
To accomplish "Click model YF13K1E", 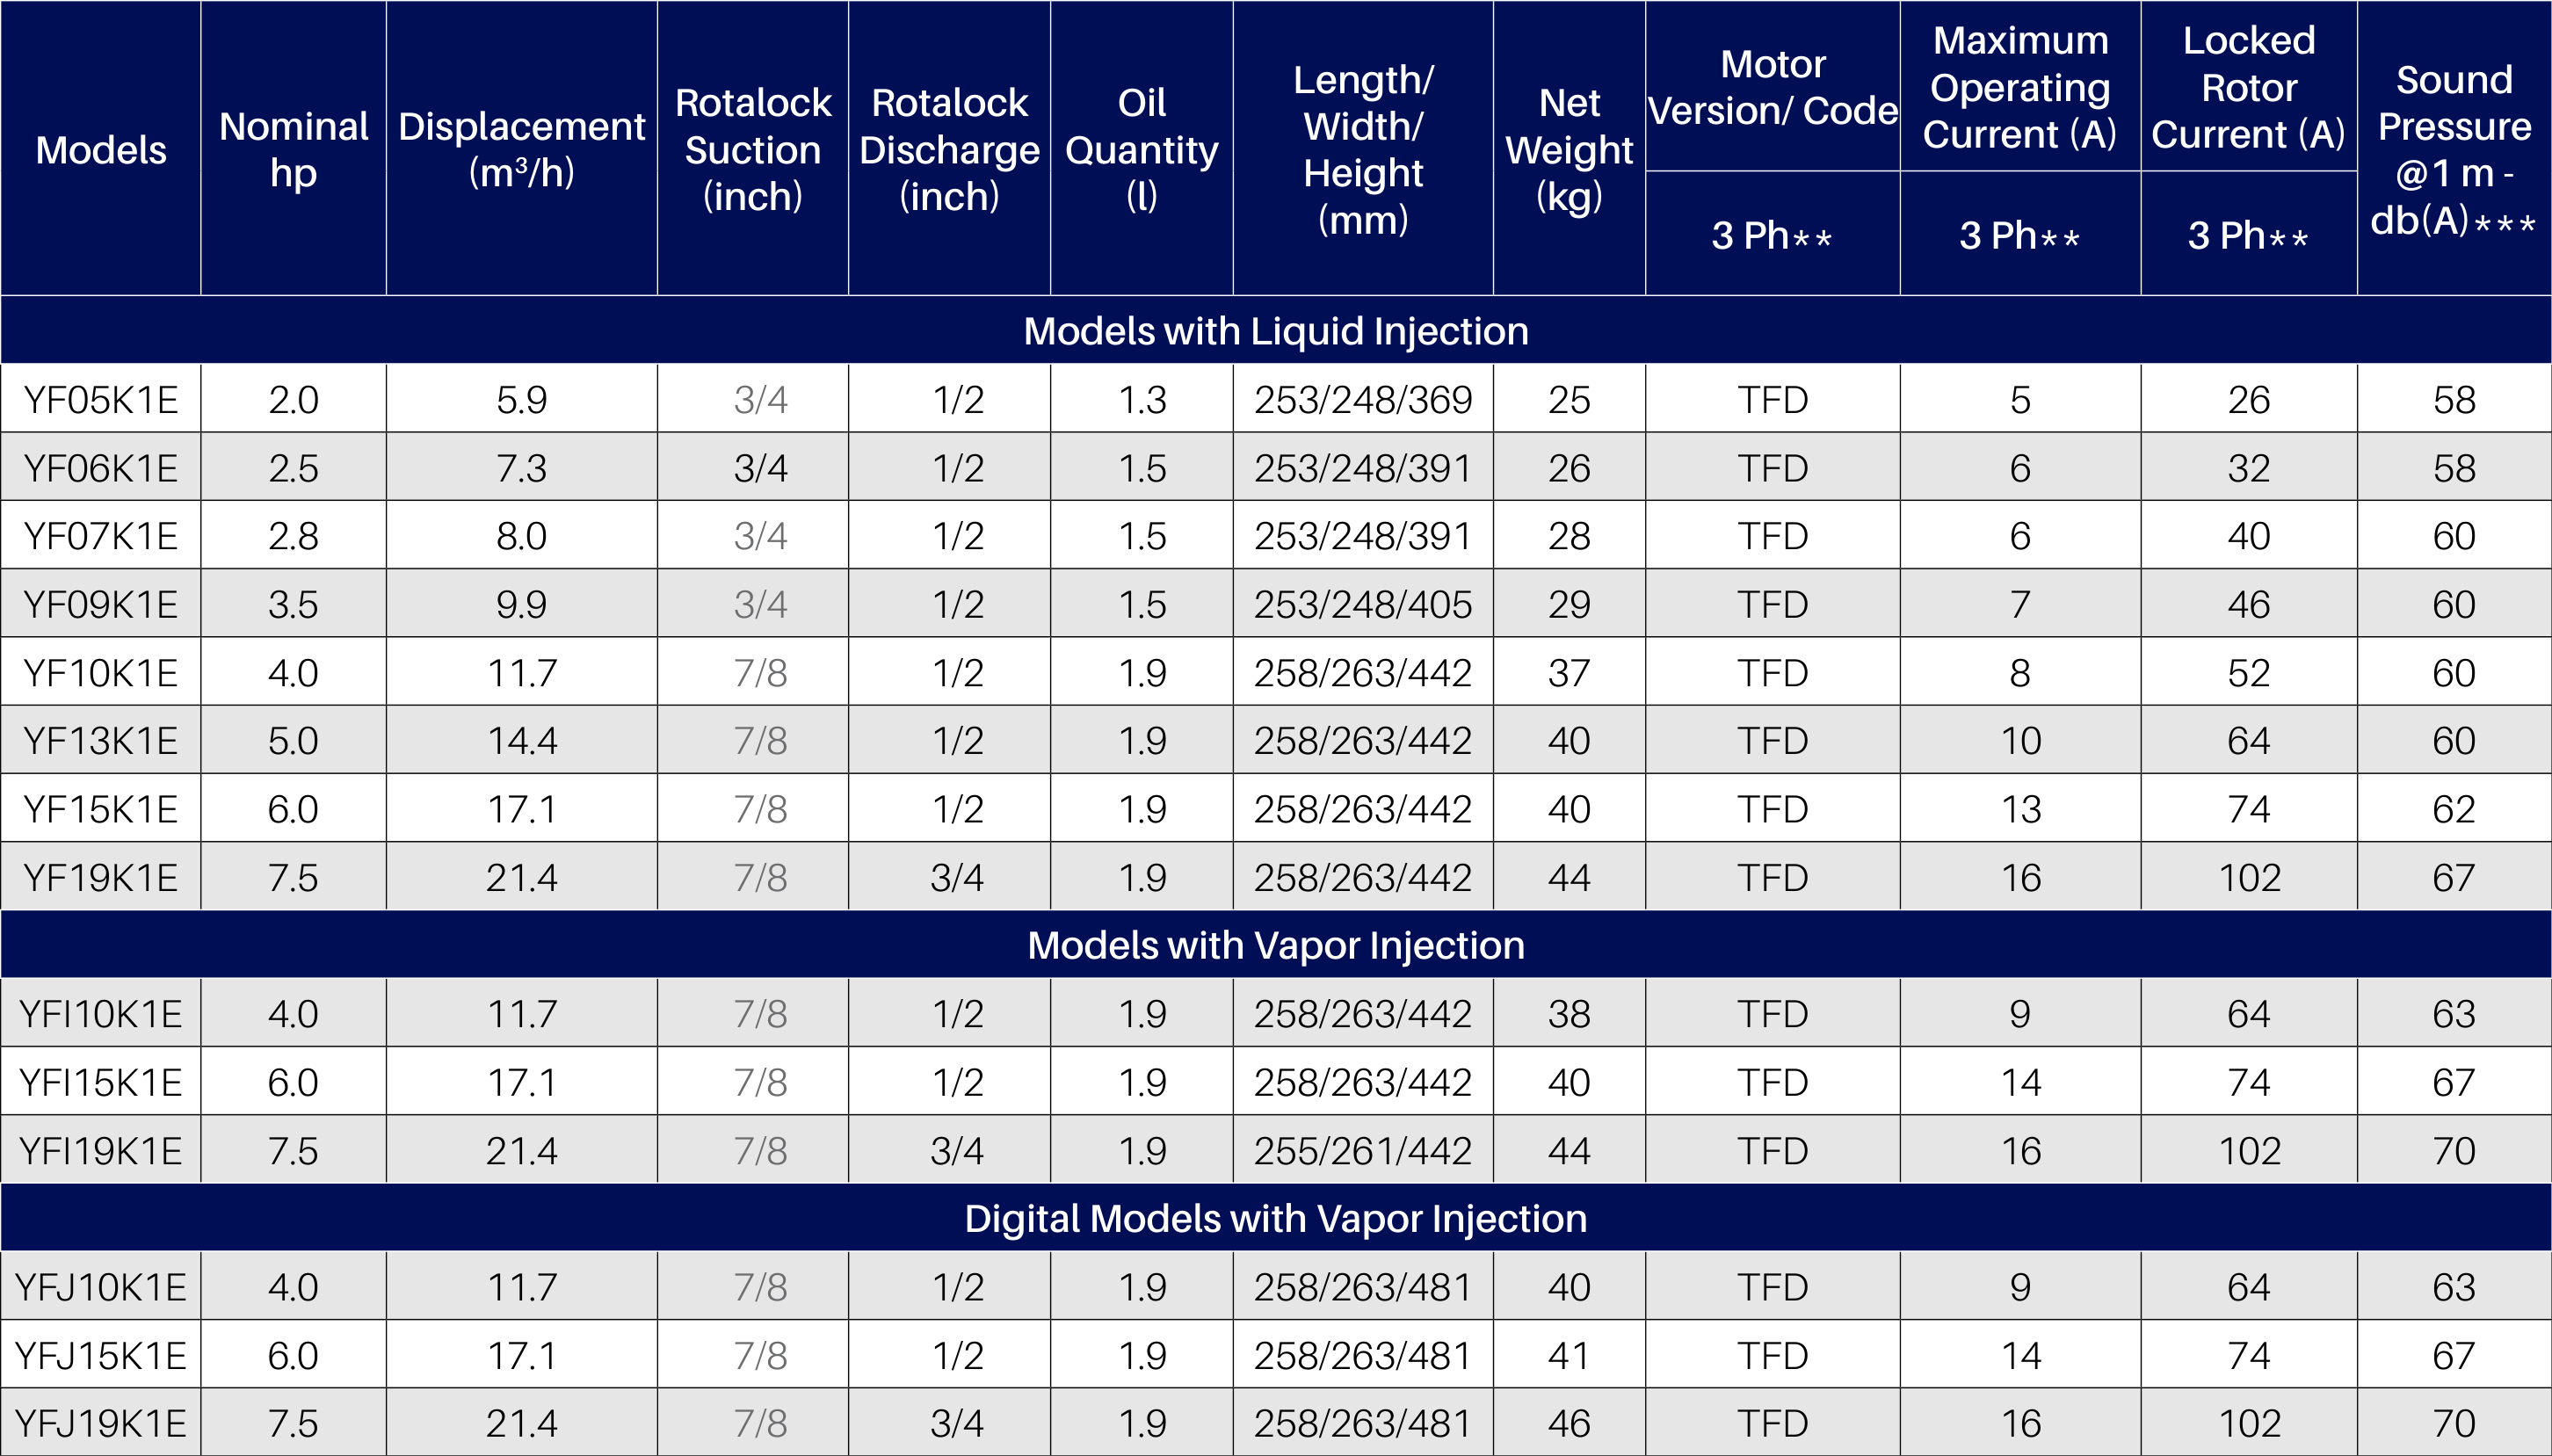I will [x=101, y=741].
